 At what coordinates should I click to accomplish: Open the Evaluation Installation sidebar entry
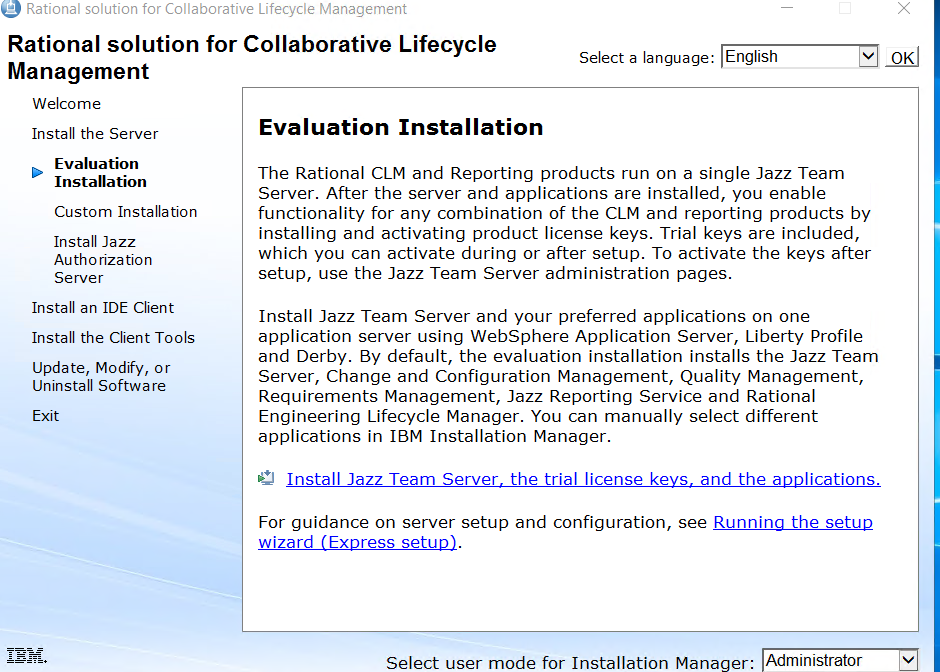(x=100, y=173)
